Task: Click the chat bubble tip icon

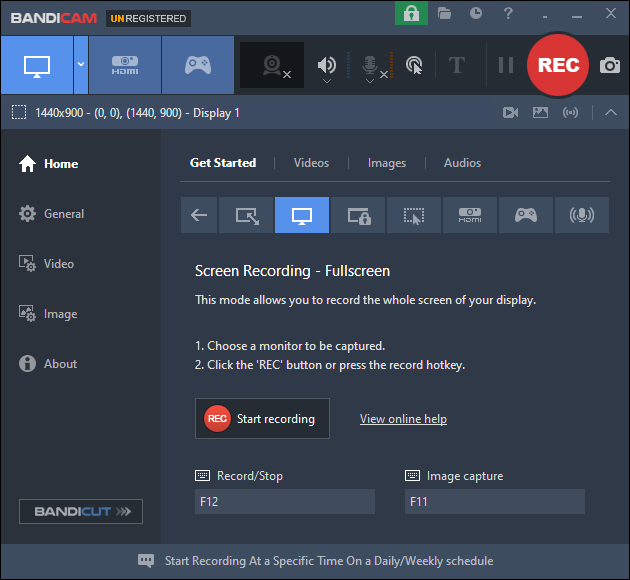Action: [146, 561]
